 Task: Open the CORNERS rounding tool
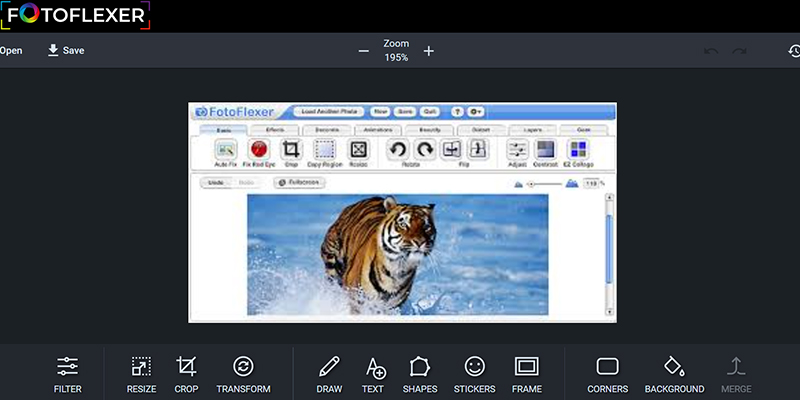tap(608, 375)
